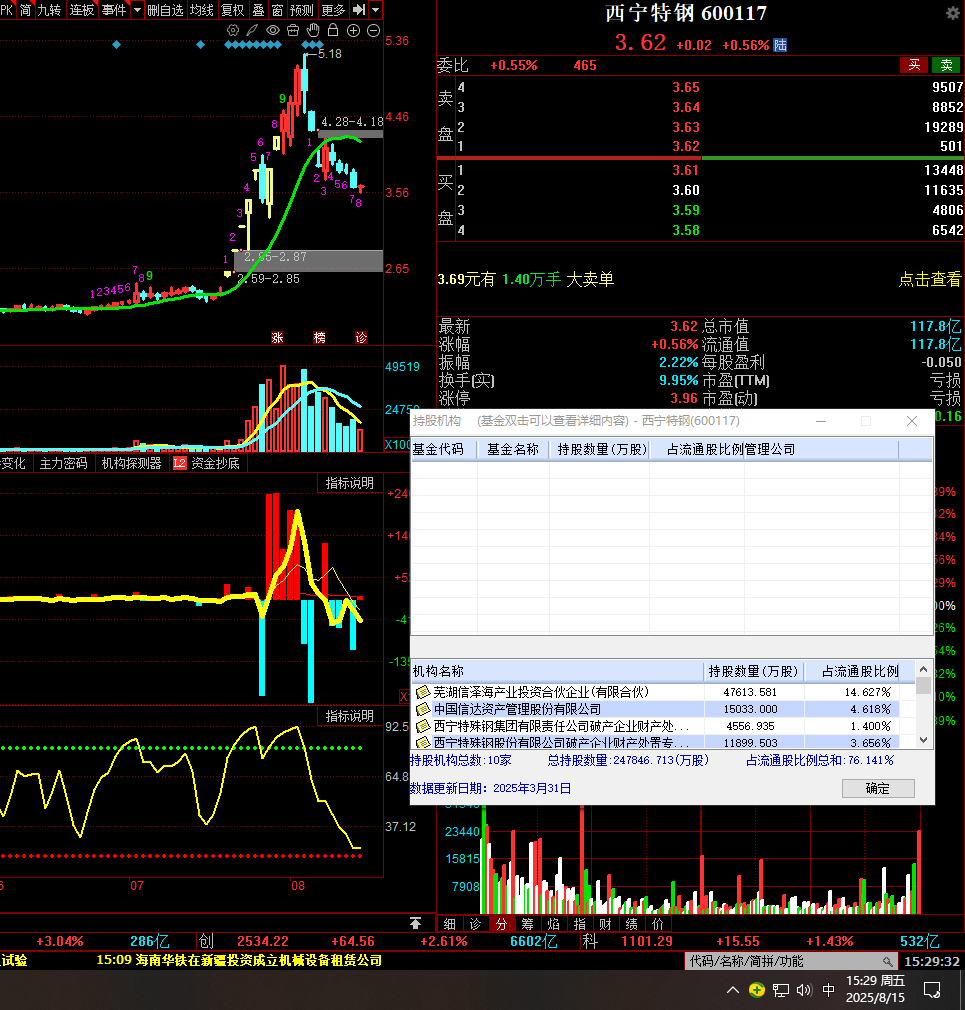Viewport: 965px width, 1010px height.
Task: Open 指标说明 for the capital flow indicator
Action: coord(349,483)
